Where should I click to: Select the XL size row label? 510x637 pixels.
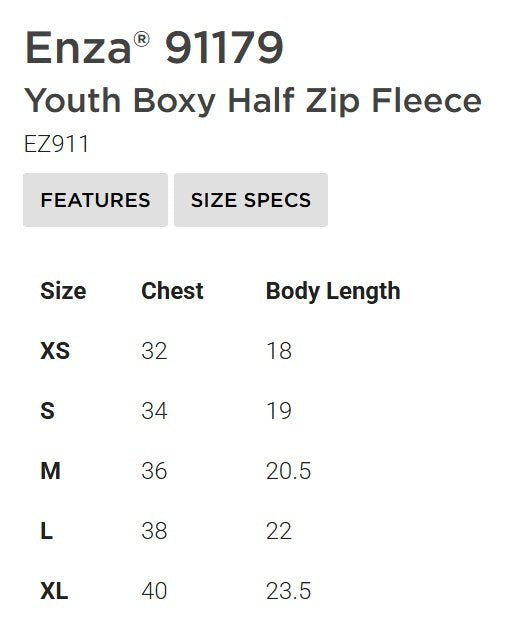pos(54,591)
